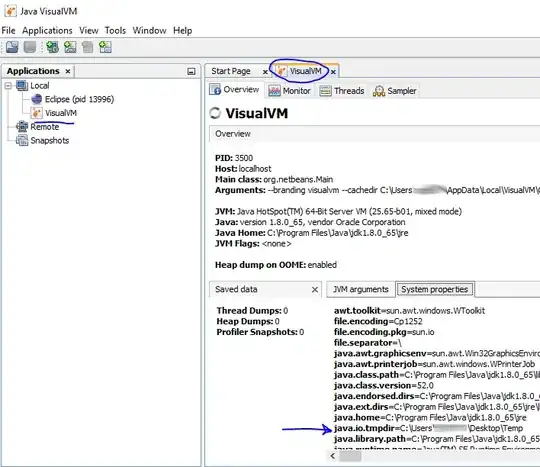Click the Applications panel tab title
This screenshot has width=540, height=467.
(33, 71)
